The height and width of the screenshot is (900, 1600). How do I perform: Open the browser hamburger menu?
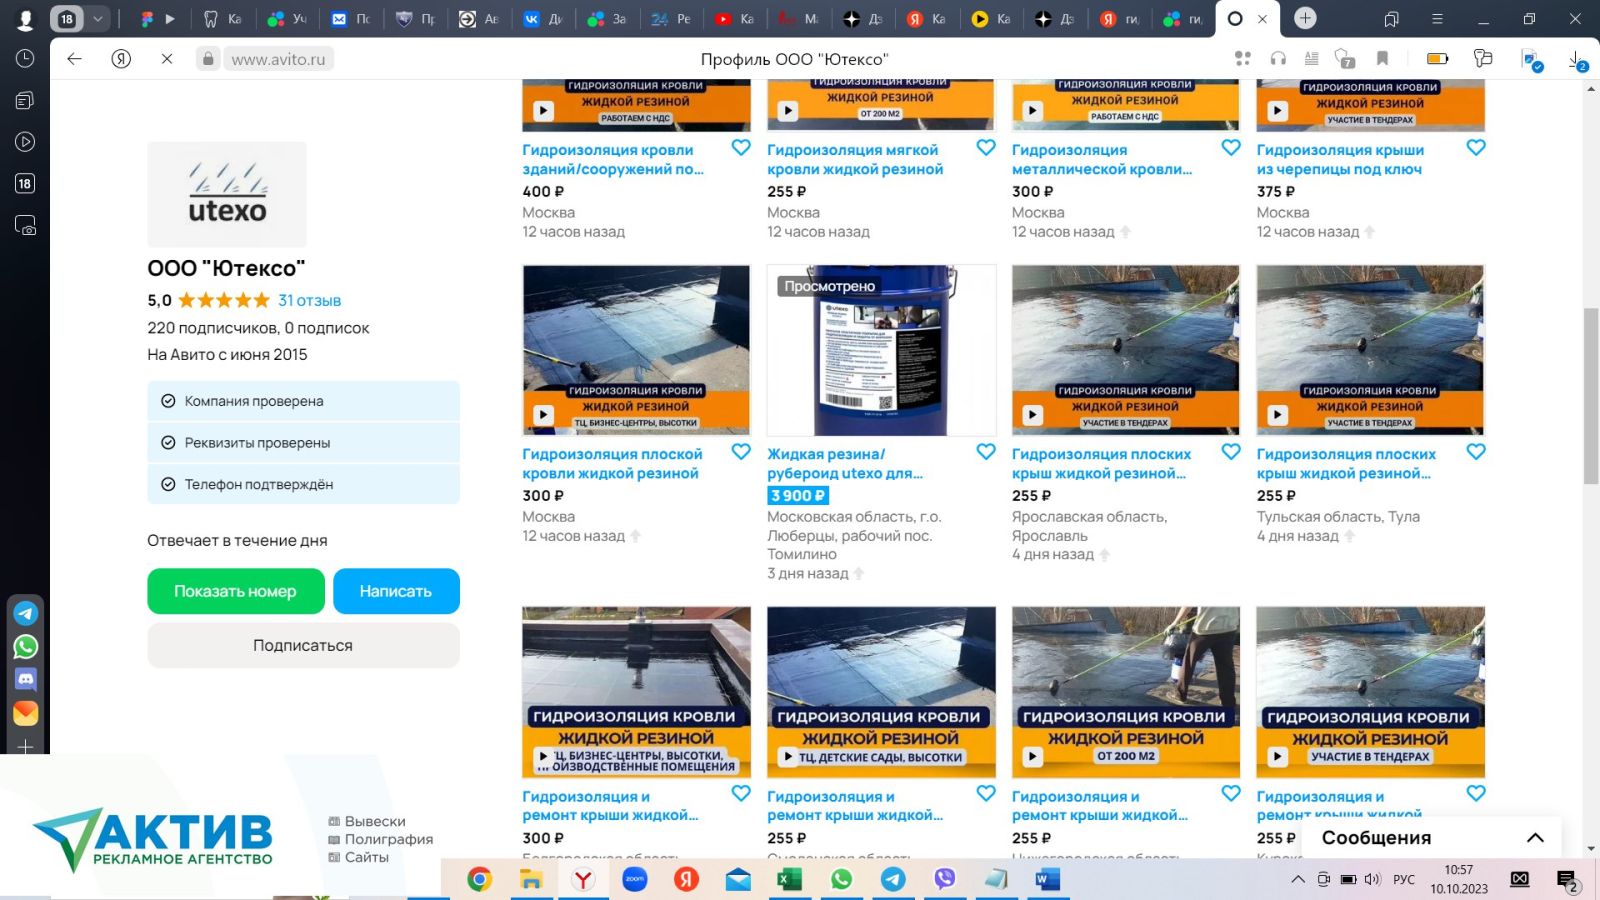1437,19
